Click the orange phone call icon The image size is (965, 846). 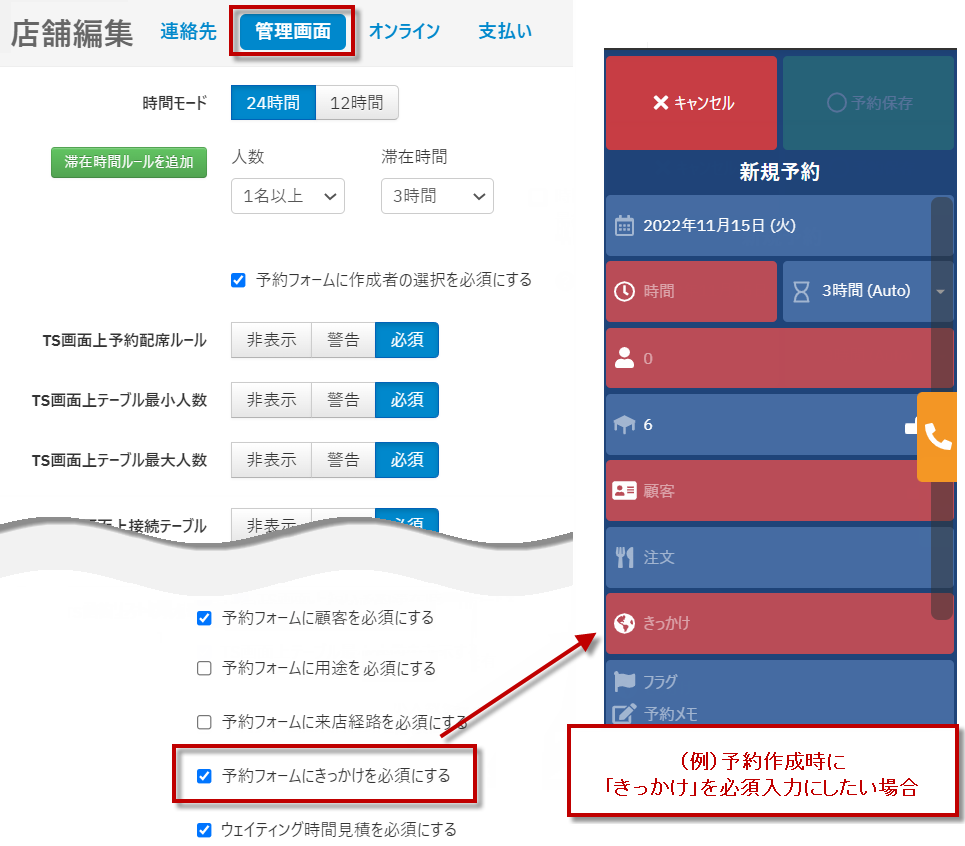939,437
